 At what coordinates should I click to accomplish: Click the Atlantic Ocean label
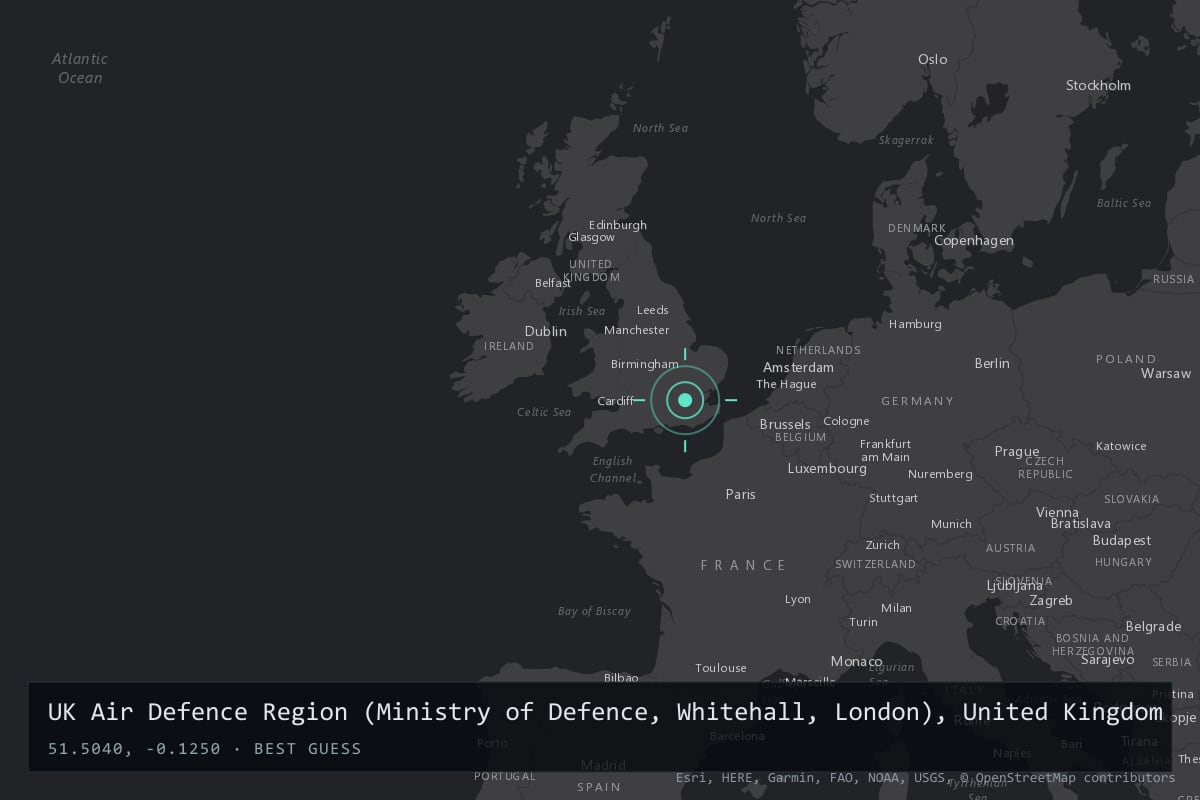80,68
